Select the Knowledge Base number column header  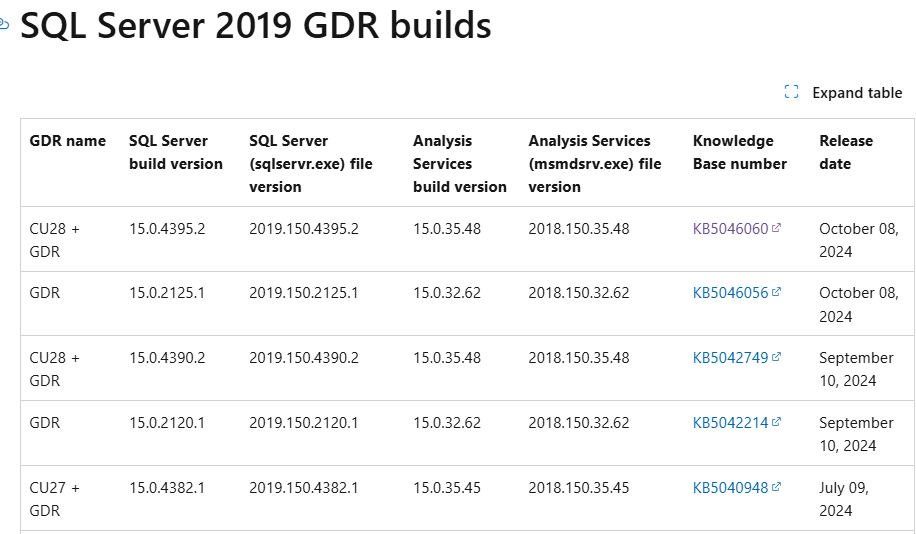tap(740, 152)
